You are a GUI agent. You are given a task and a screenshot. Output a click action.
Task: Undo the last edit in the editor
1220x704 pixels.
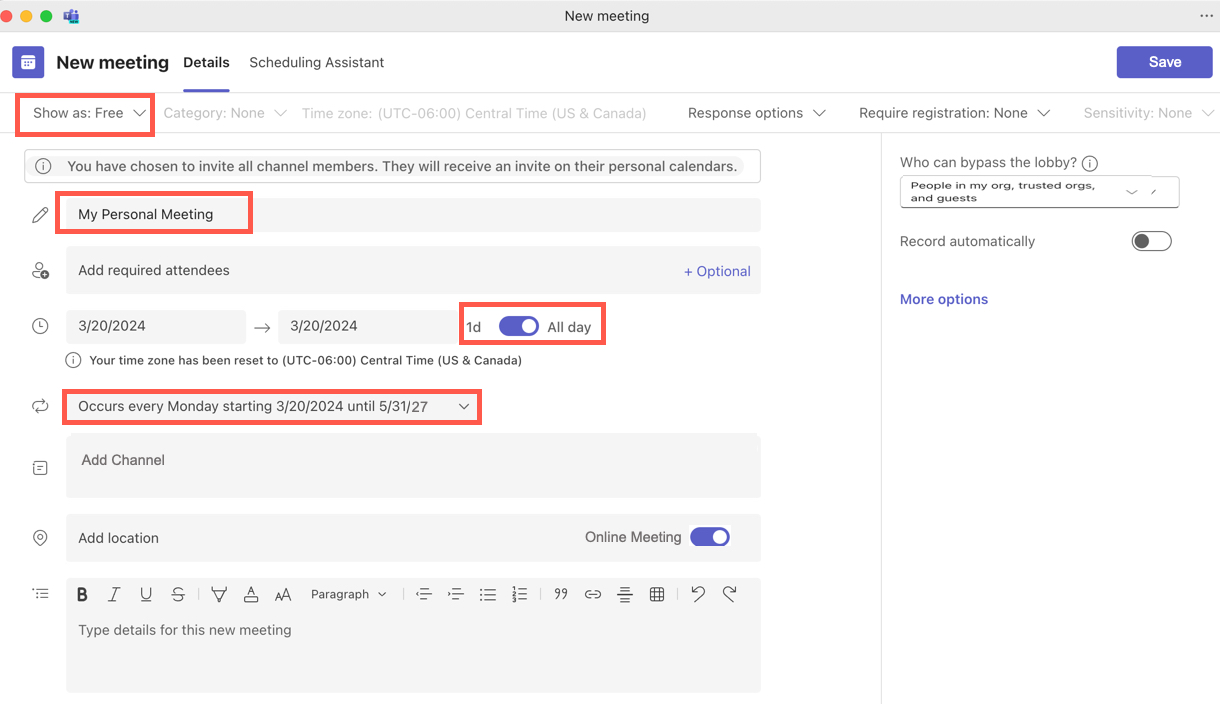698,594
